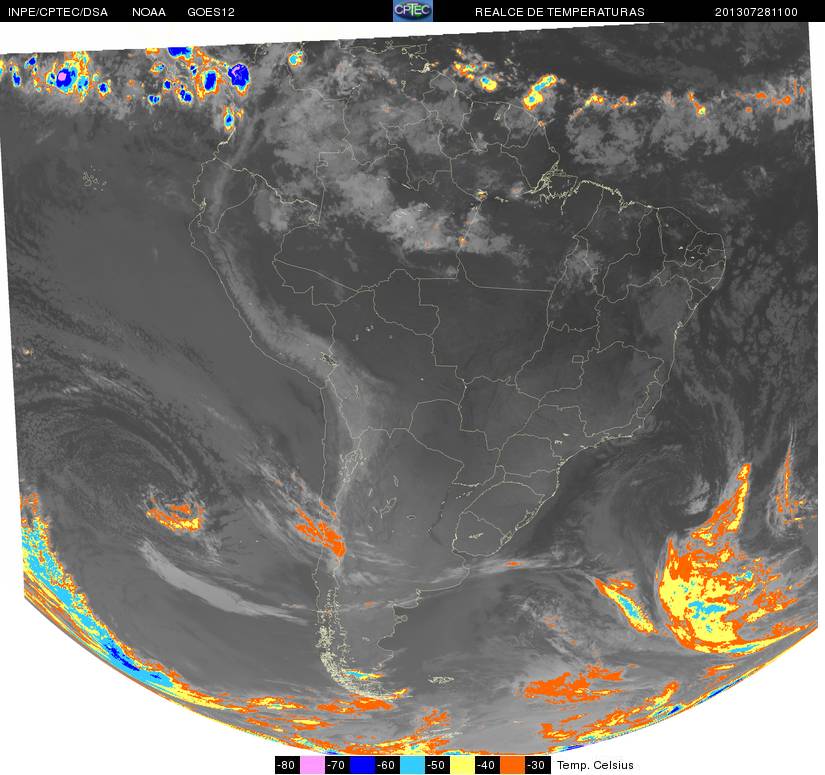Click the -50 legend value label

pyautogui.click(x=436, y=765)
